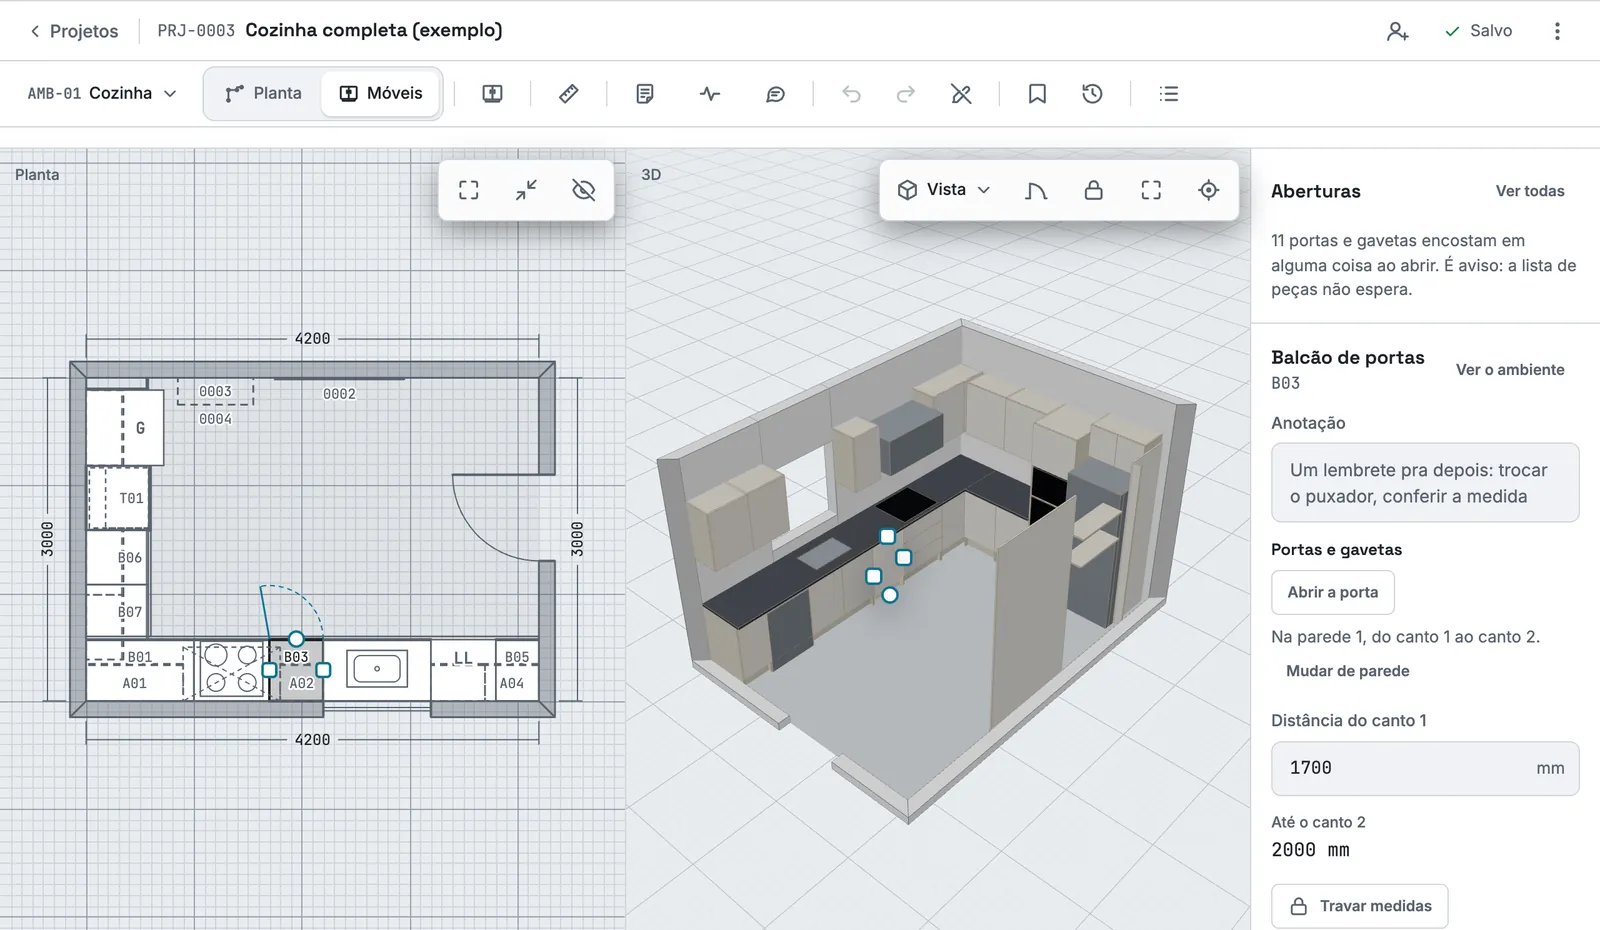
Task: Open the notes document icon
Action: [x=645, y=94]
